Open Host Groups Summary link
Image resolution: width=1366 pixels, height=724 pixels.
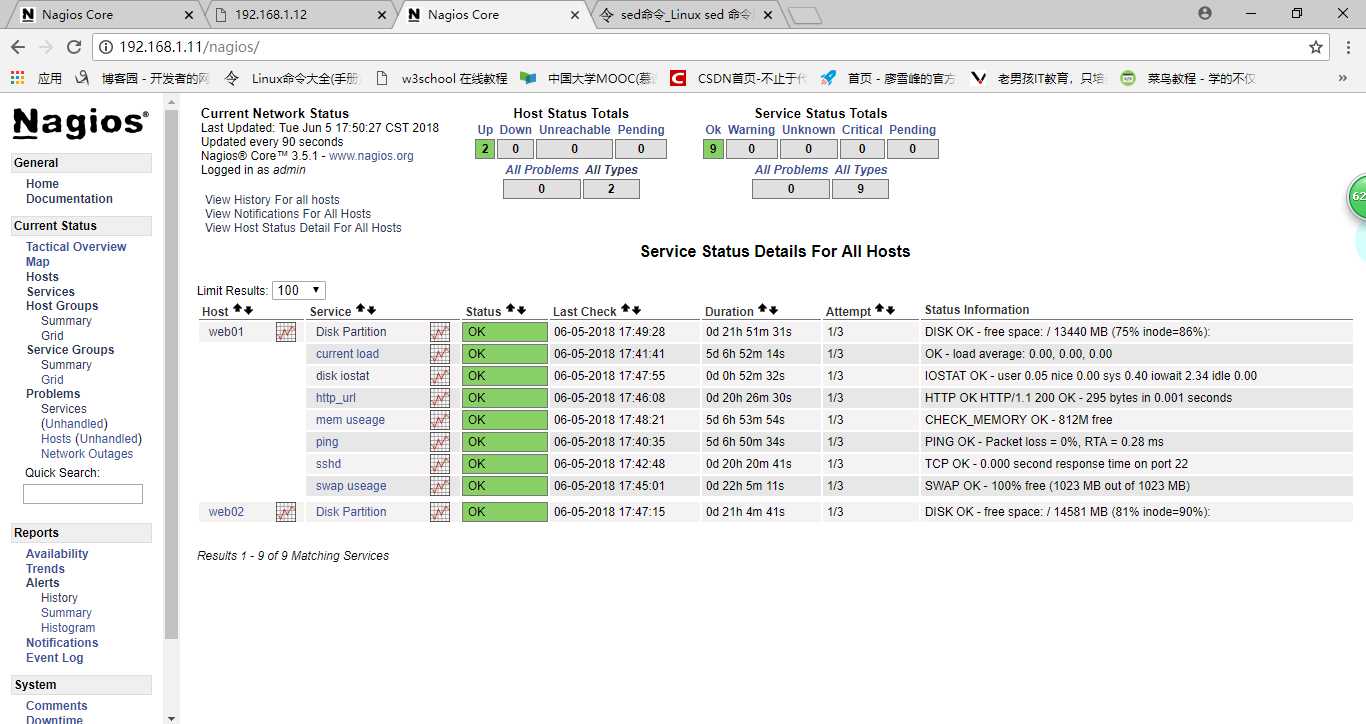[x=66, y=321]
